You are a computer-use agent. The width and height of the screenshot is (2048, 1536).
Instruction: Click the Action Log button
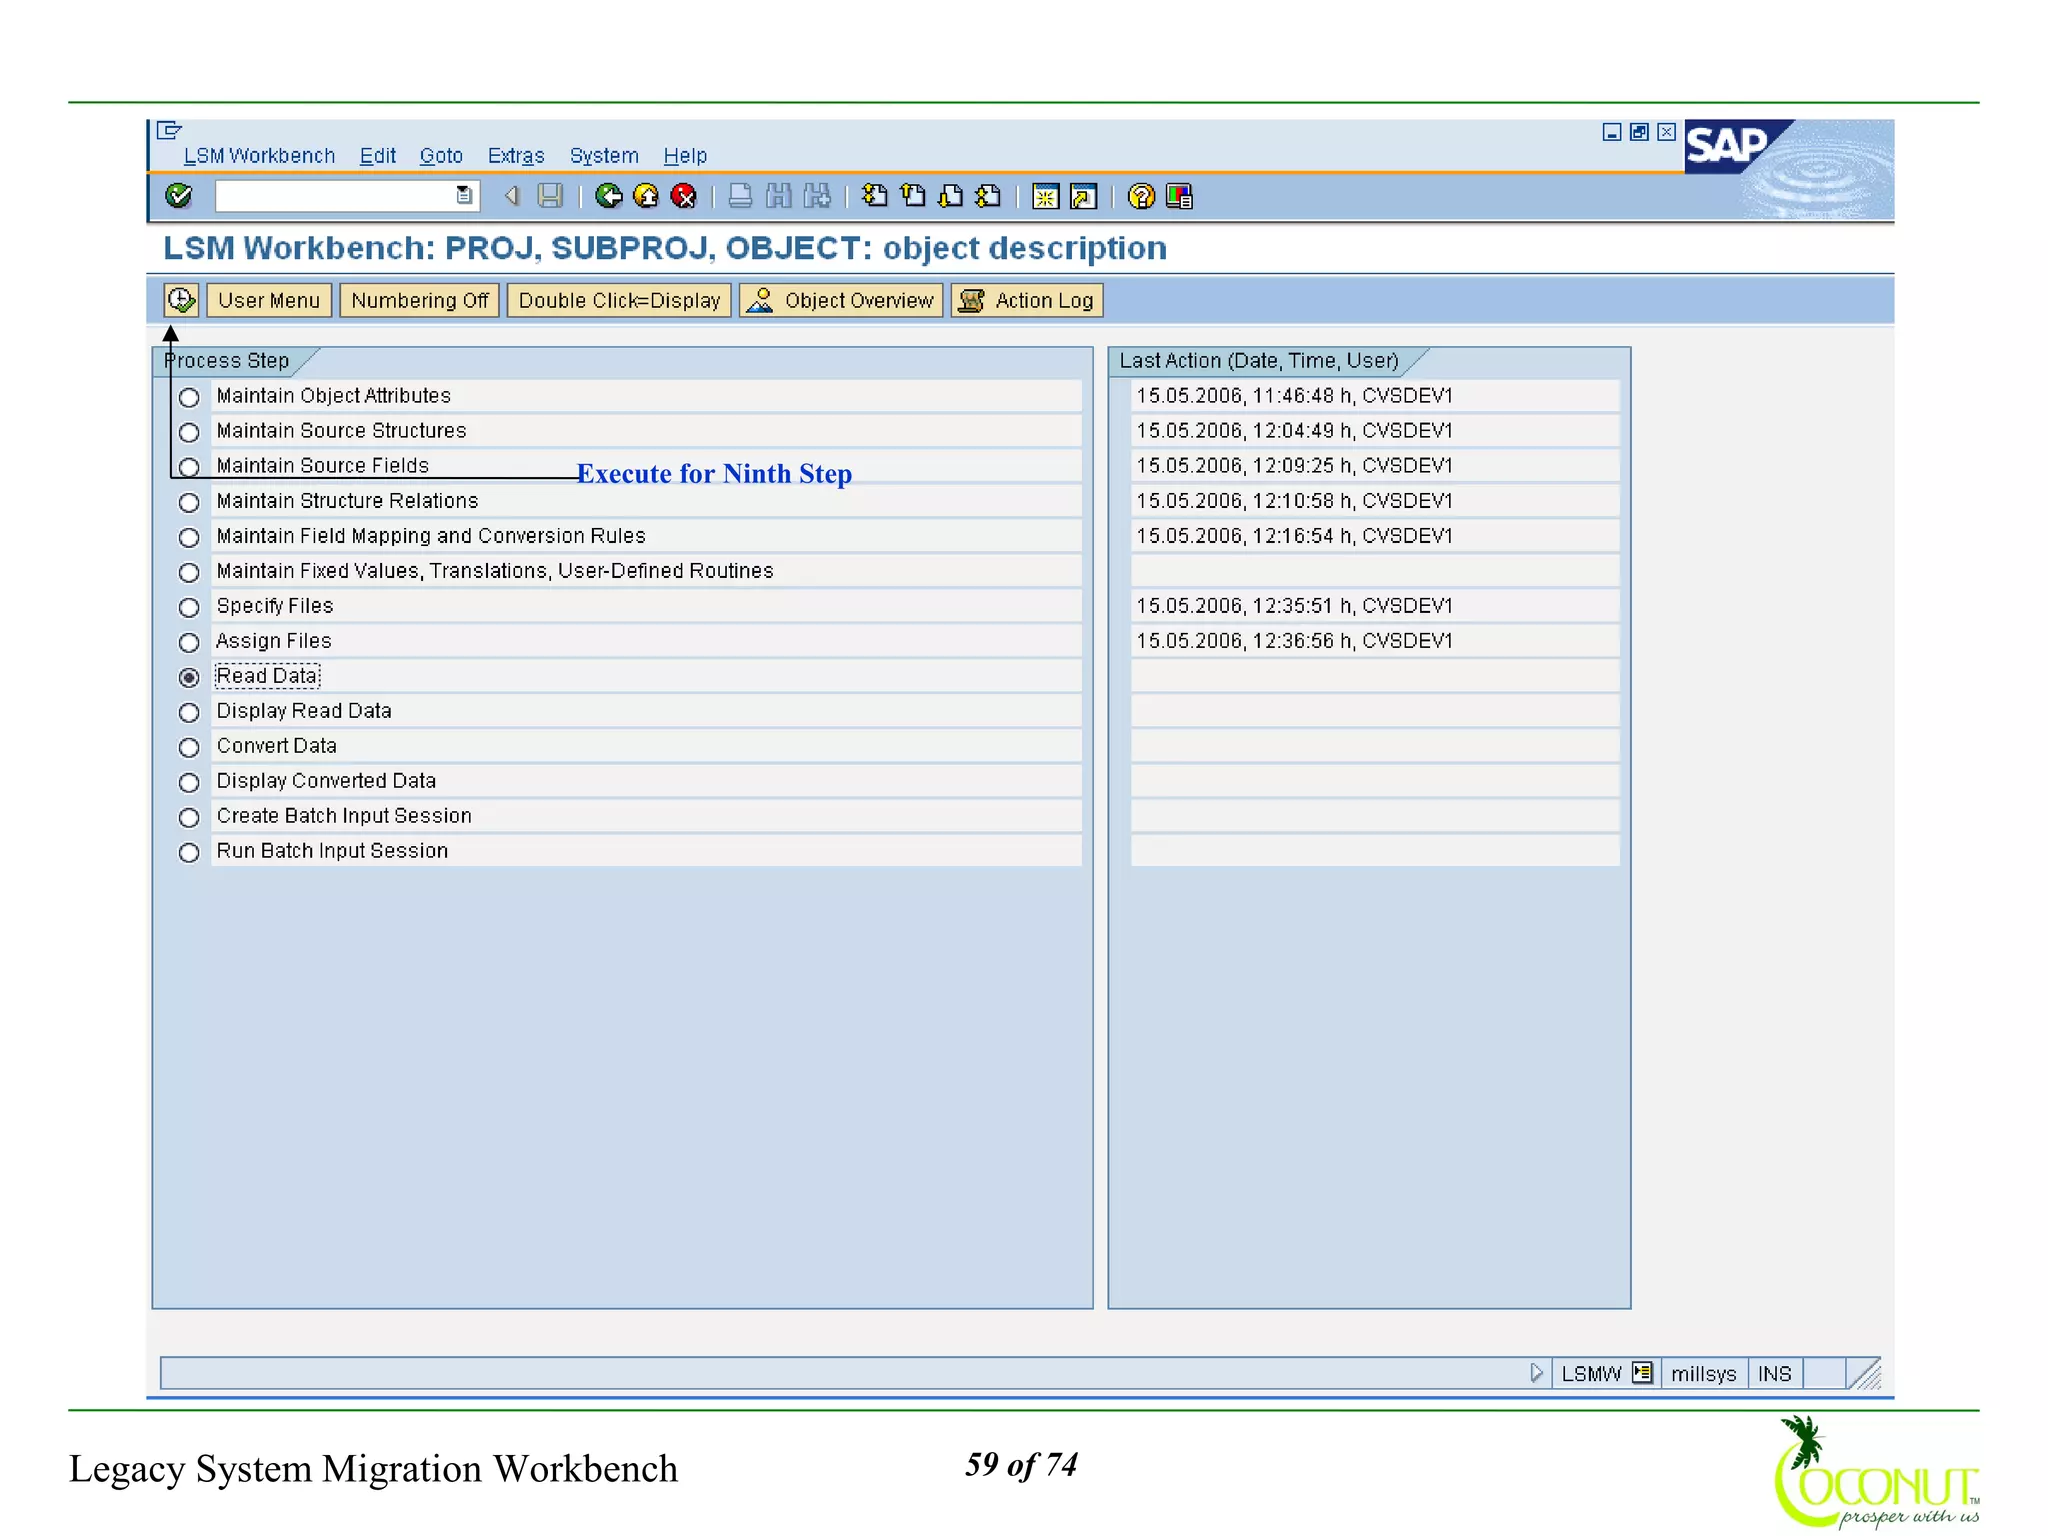tap(1027, 300)
